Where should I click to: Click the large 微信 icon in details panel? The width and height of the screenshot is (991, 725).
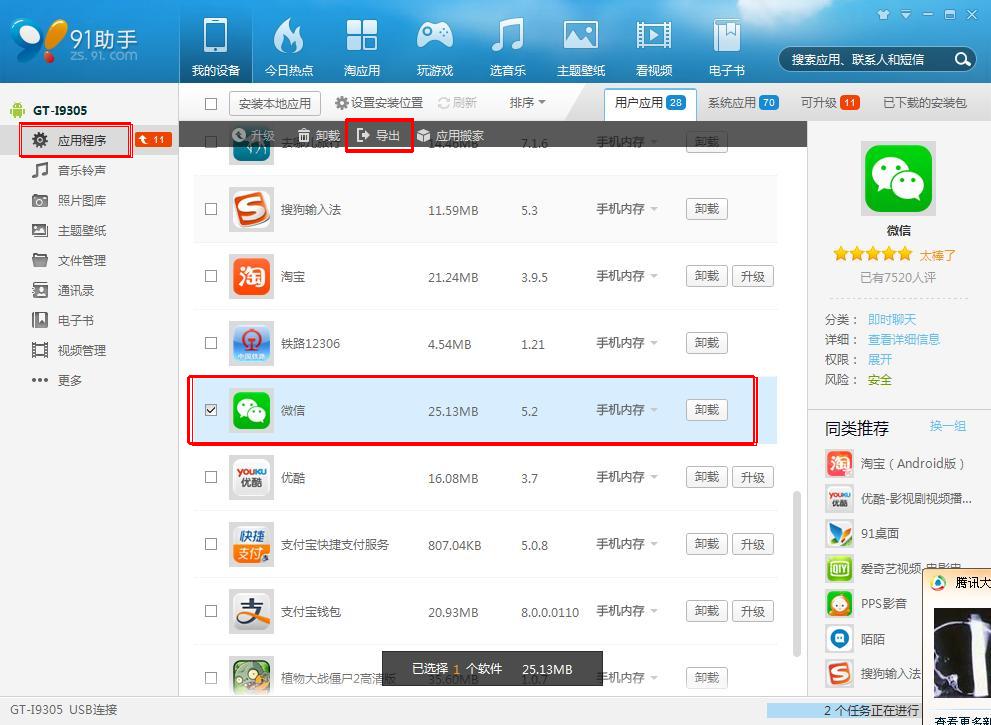click(898, 179)
